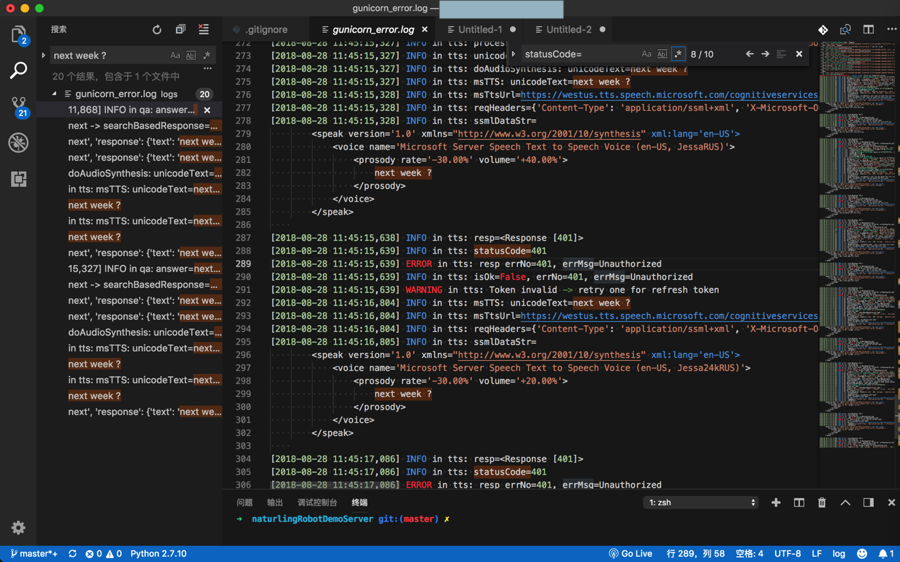Open the Explorer view in activity bar
The image size is (900, 562).
(18, 35)
